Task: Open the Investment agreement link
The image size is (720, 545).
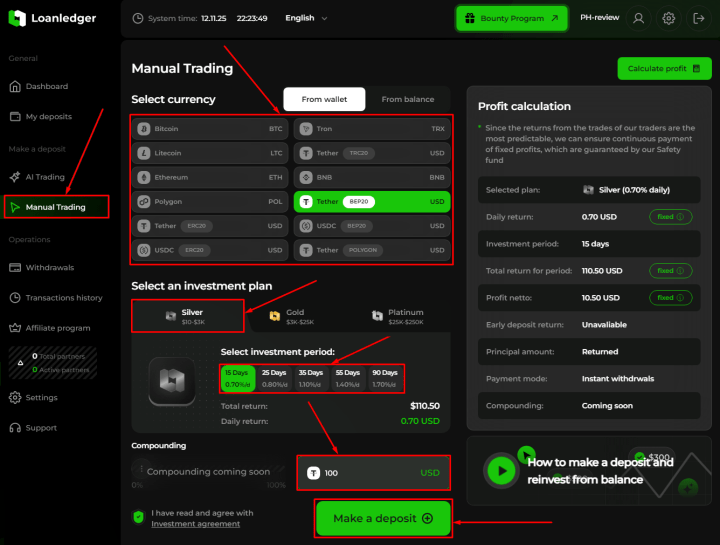Action: click(x=195, y=524)
